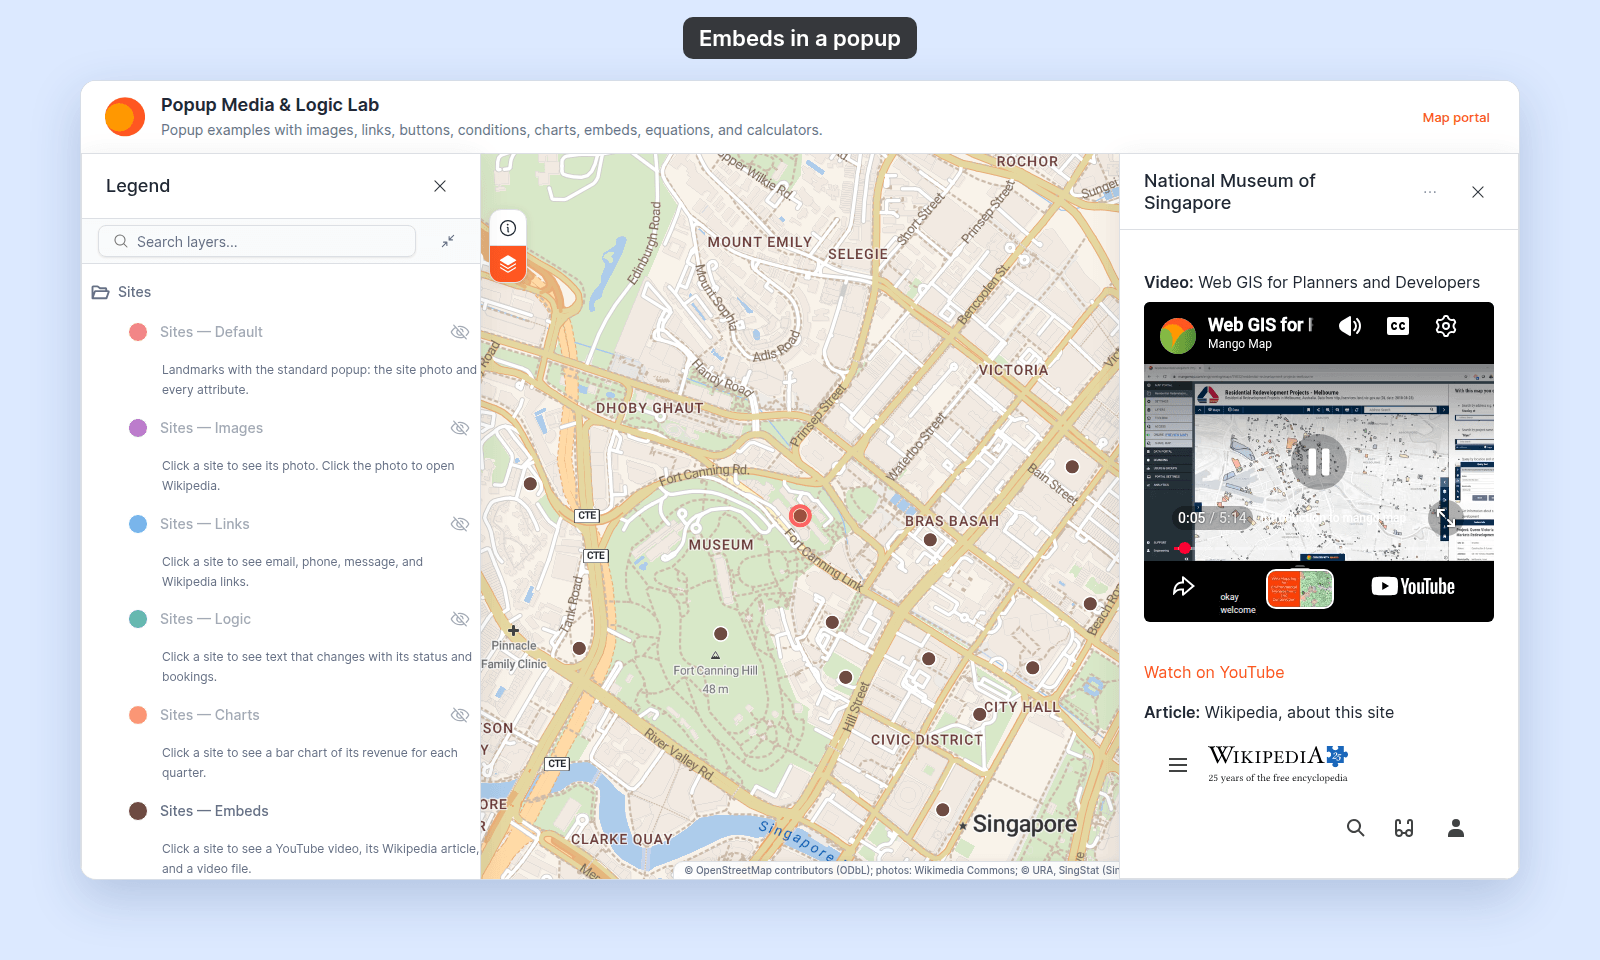Click the suggested video thumbnail in player
Screen dimensions: 1600x960
[1300, 589]
